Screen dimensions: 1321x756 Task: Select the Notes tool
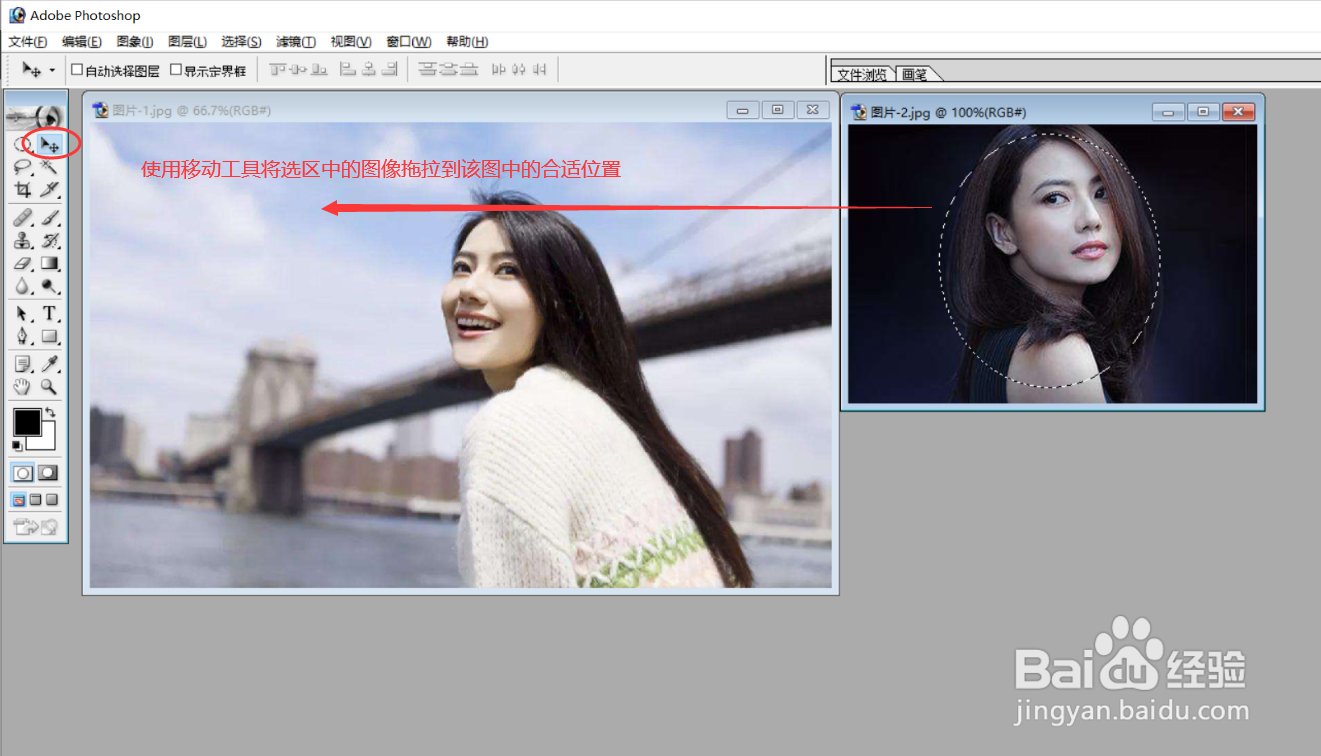point(21,364)
